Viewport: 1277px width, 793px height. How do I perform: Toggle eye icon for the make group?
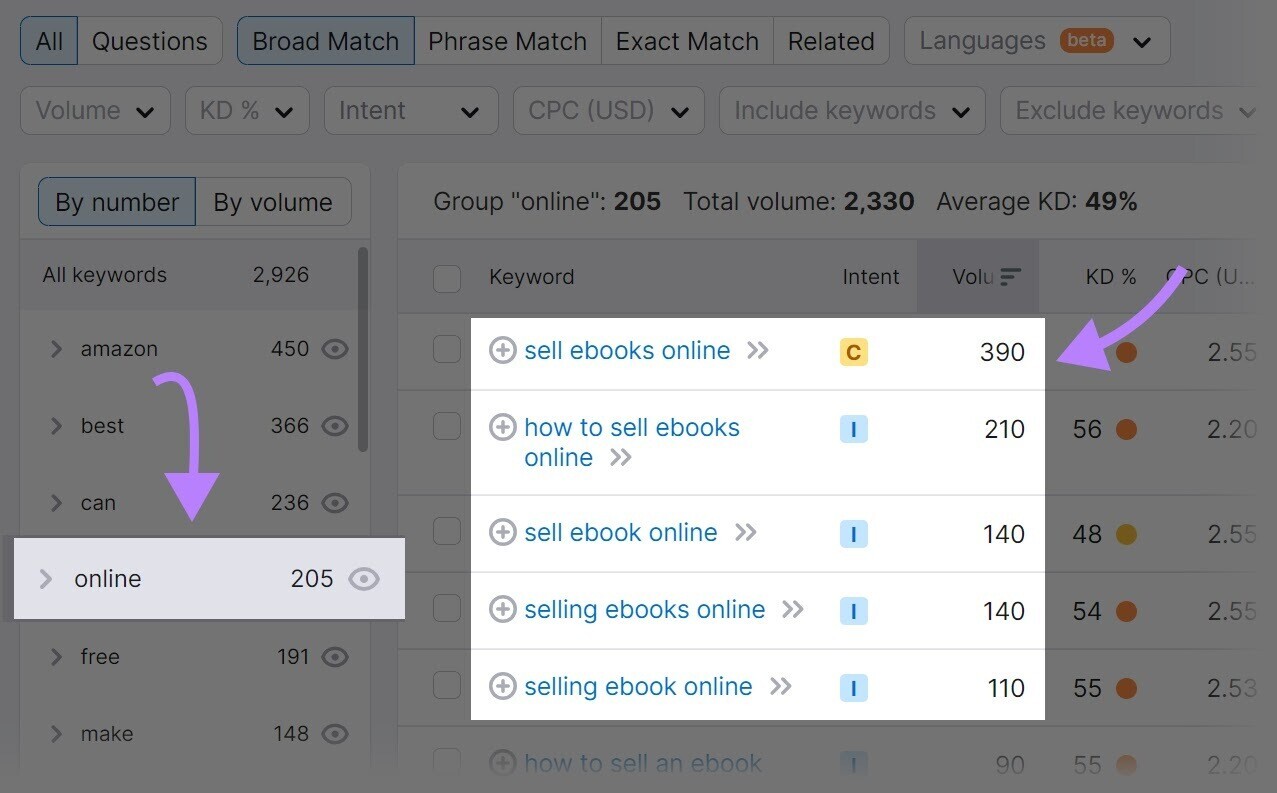[335, 734]
